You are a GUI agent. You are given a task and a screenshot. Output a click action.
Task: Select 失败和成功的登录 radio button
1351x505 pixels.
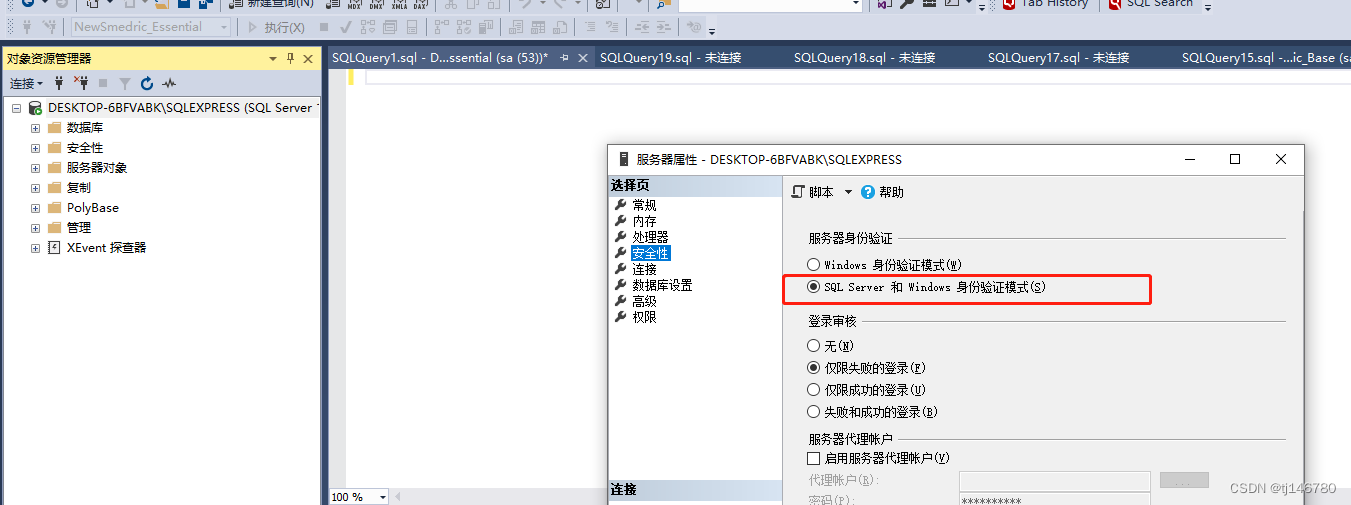point(814,412)
